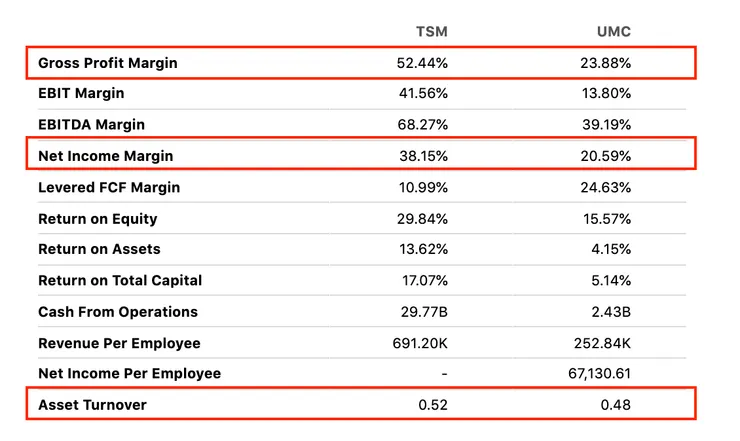Click TSM's 29.77B cash from operations value

425,312
